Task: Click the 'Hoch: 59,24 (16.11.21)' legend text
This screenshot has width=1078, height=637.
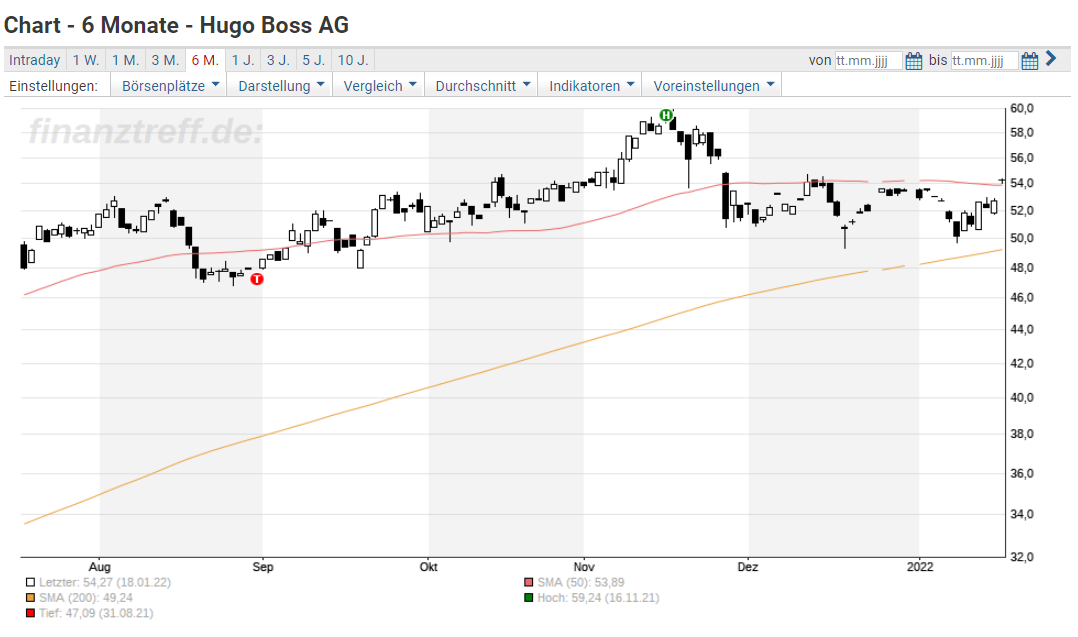Action: click(x=598, y=598)
